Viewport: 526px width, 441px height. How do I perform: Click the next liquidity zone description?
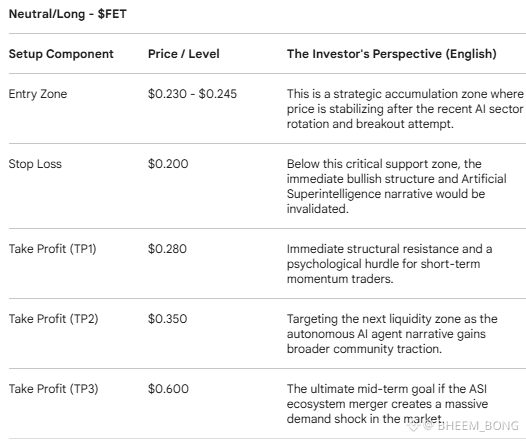coord(392,334)
